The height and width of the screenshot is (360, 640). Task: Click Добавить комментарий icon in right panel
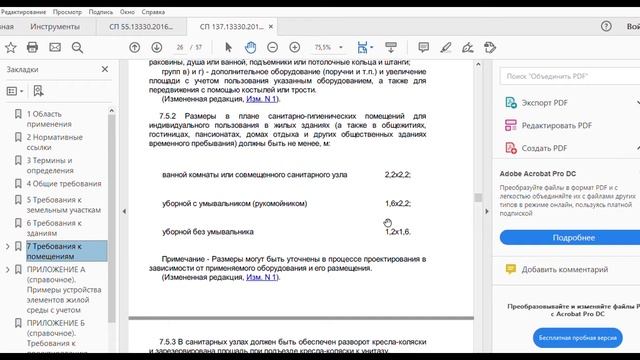click(x=511, y=269)
